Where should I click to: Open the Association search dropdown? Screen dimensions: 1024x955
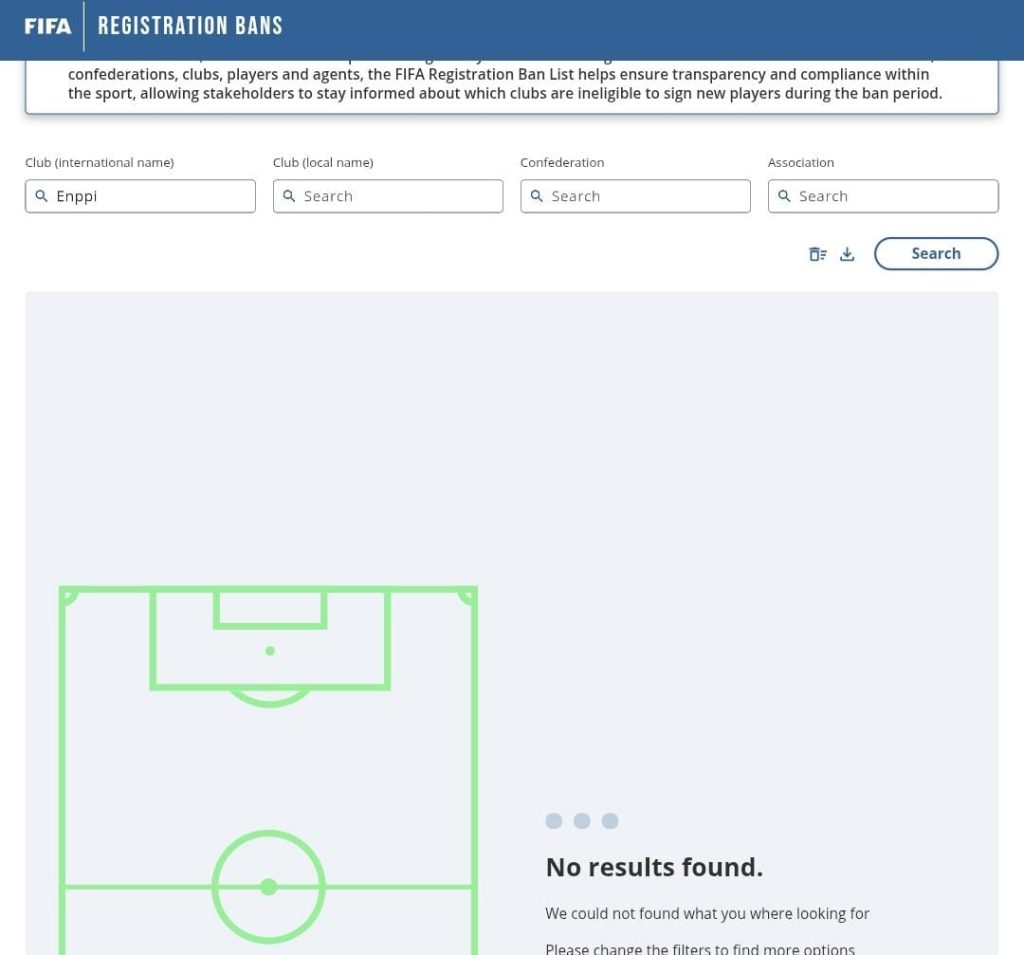pos(883,196)
